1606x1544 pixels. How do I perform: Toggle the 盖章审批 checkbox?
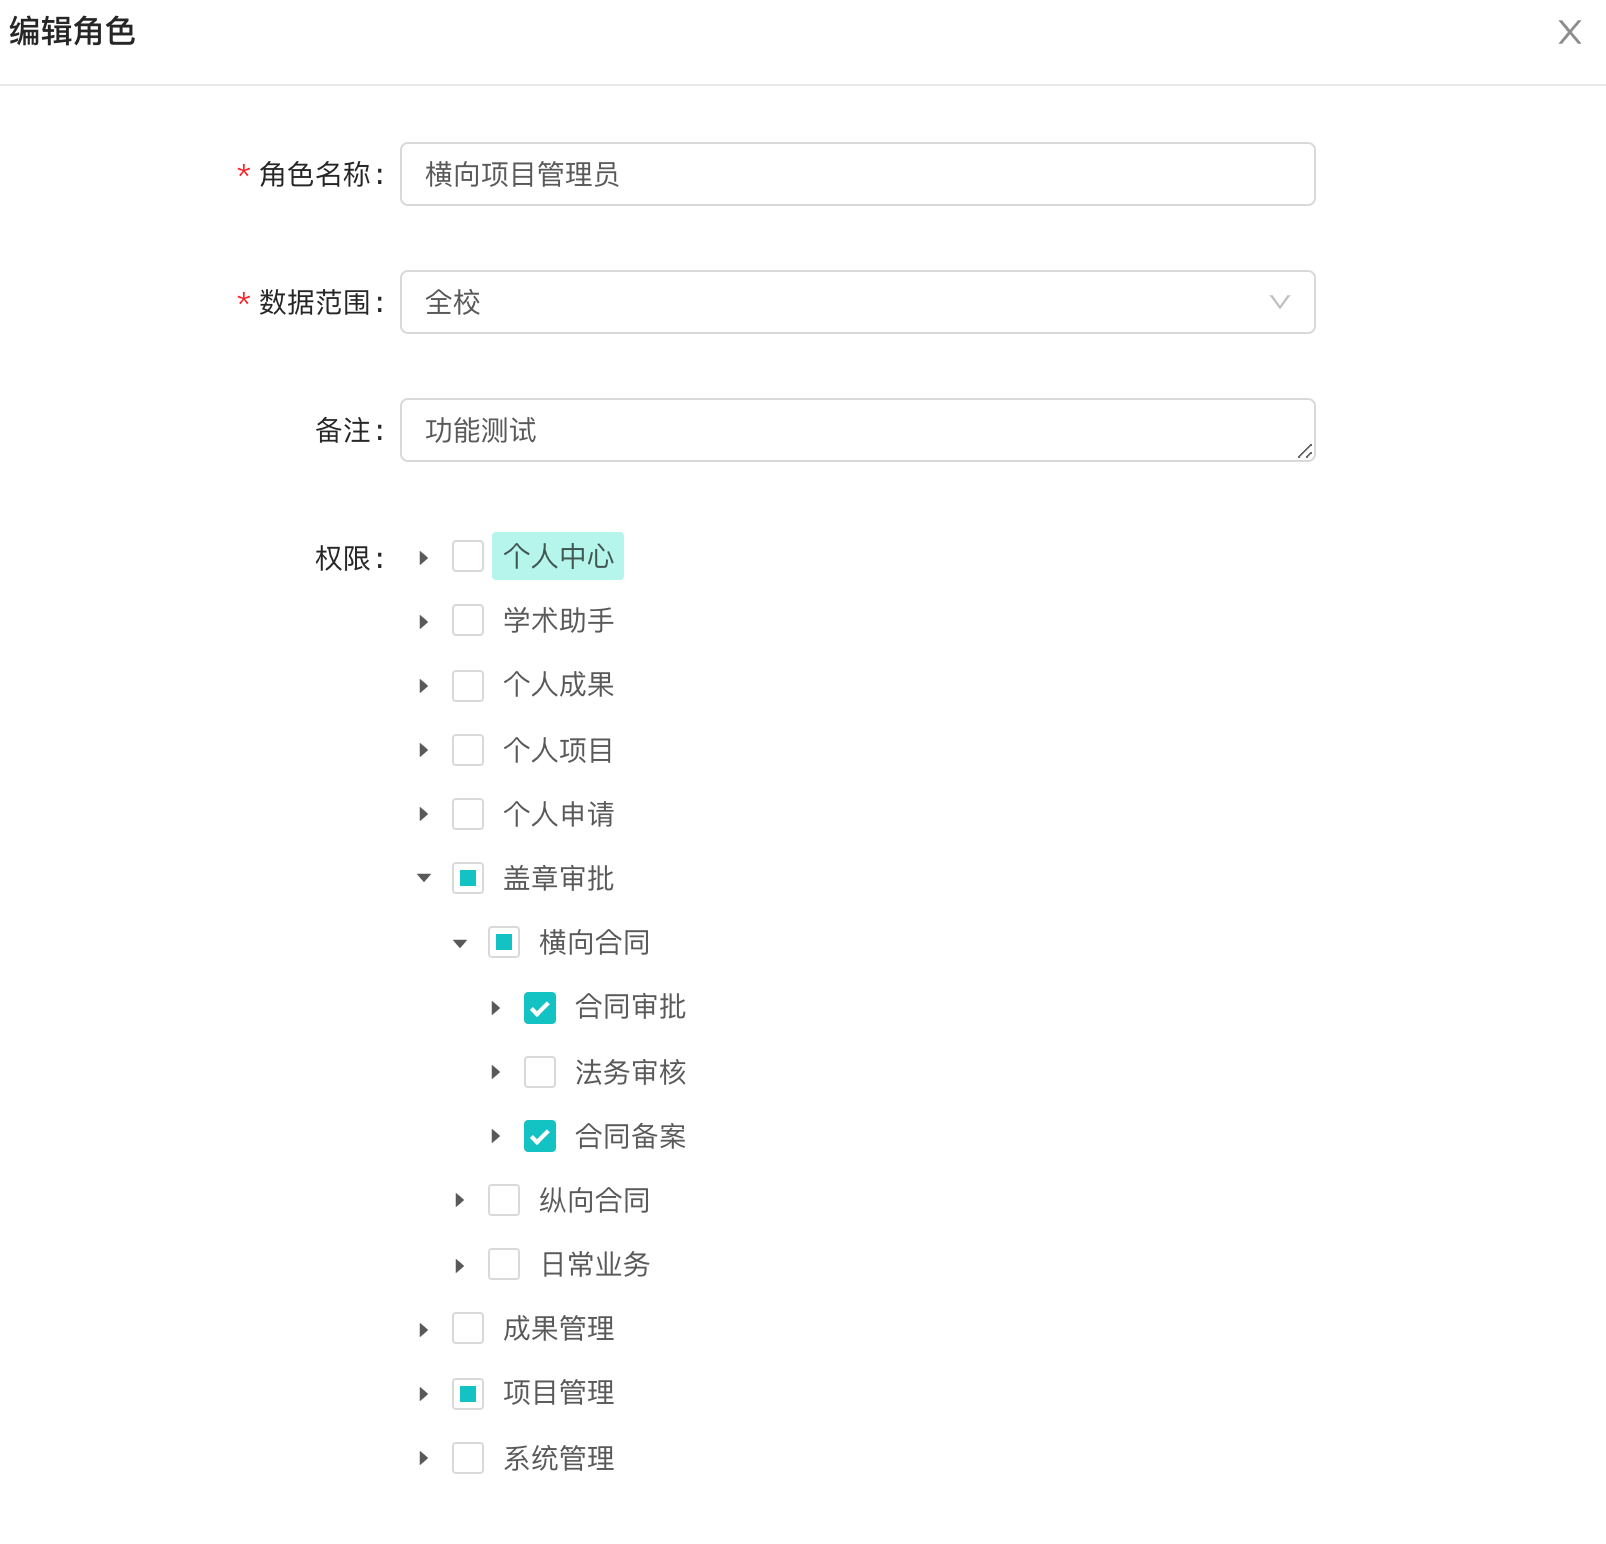tap(468, 878)
